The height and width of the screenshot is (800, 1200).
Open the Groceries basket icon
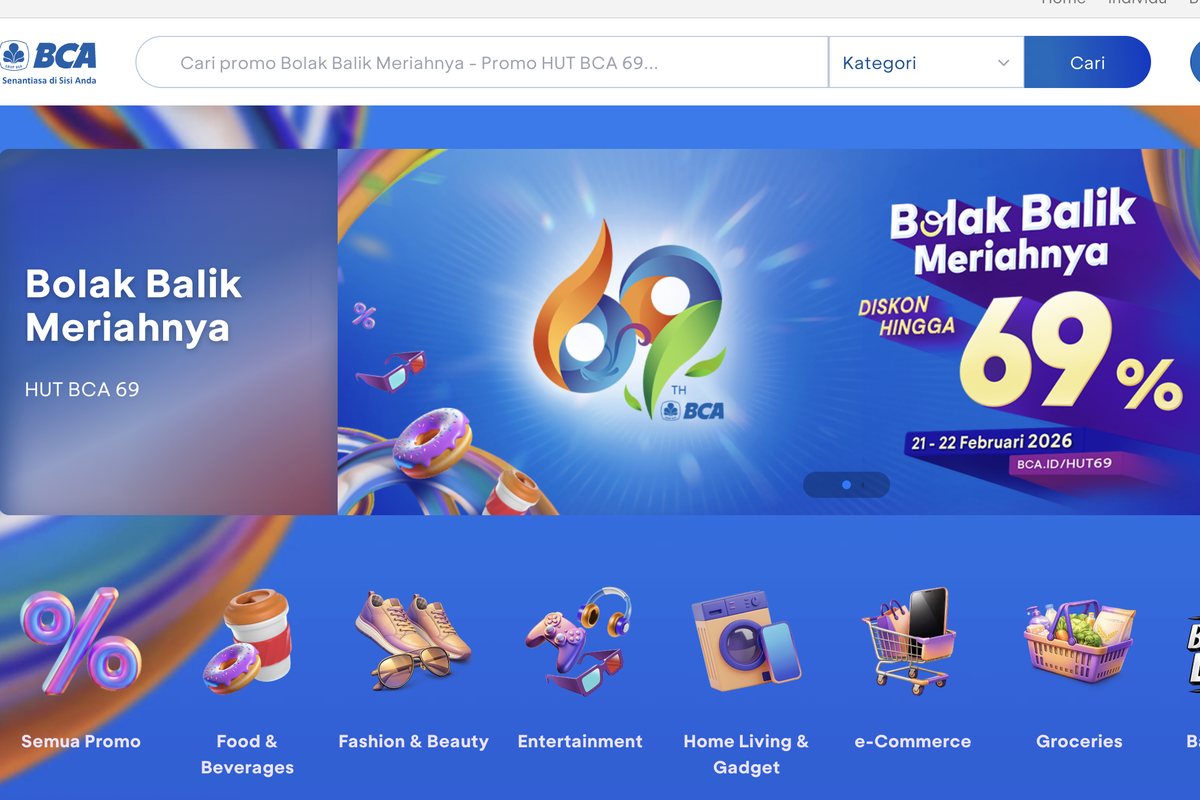click(x=1079, y=642)
